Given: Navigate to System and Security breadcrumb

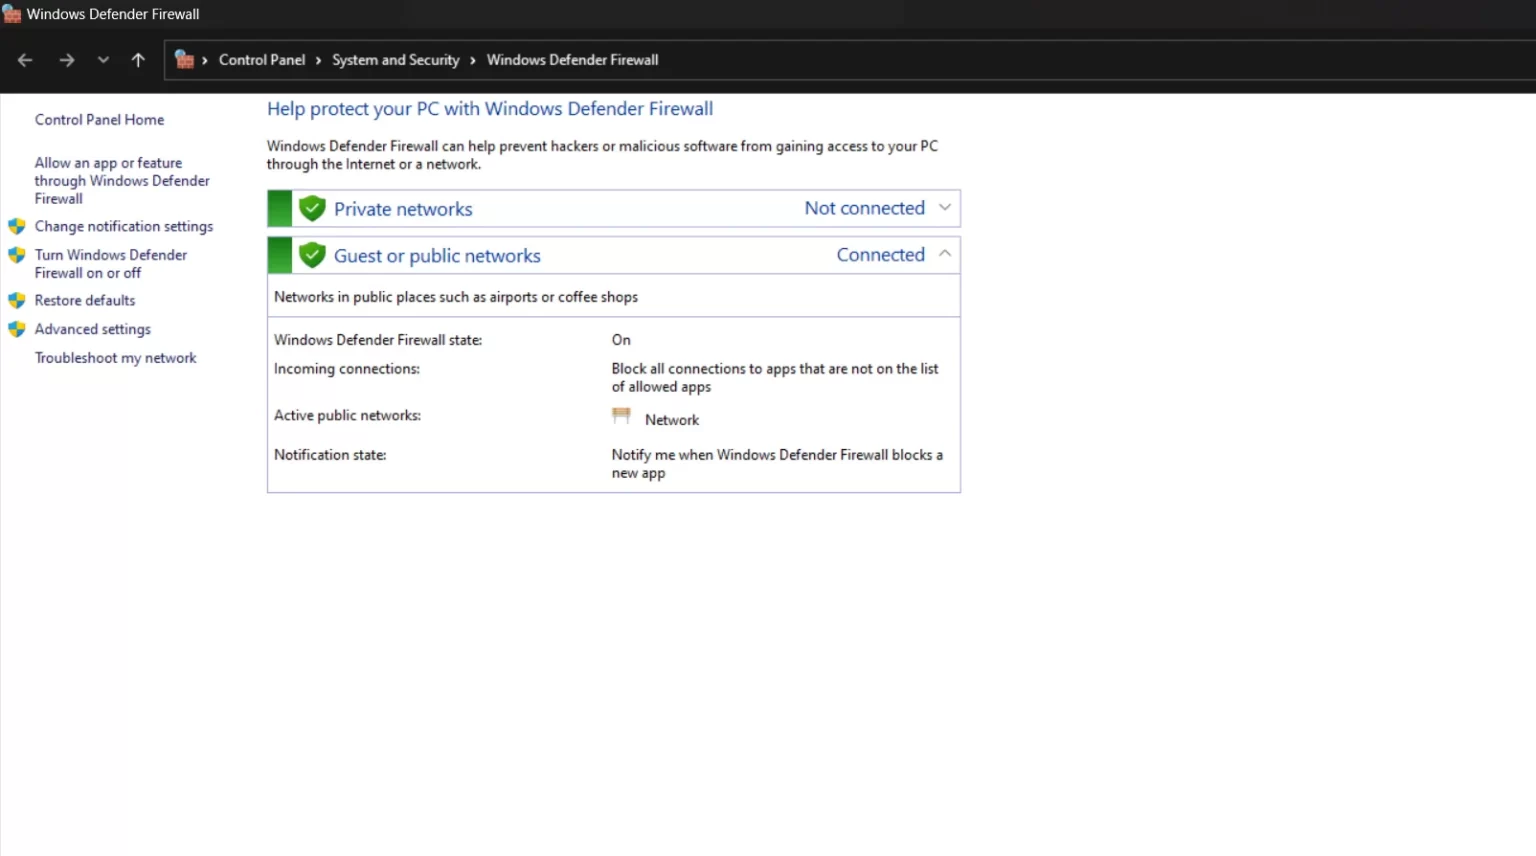Looking at the screenshot, I should (396, 60).
